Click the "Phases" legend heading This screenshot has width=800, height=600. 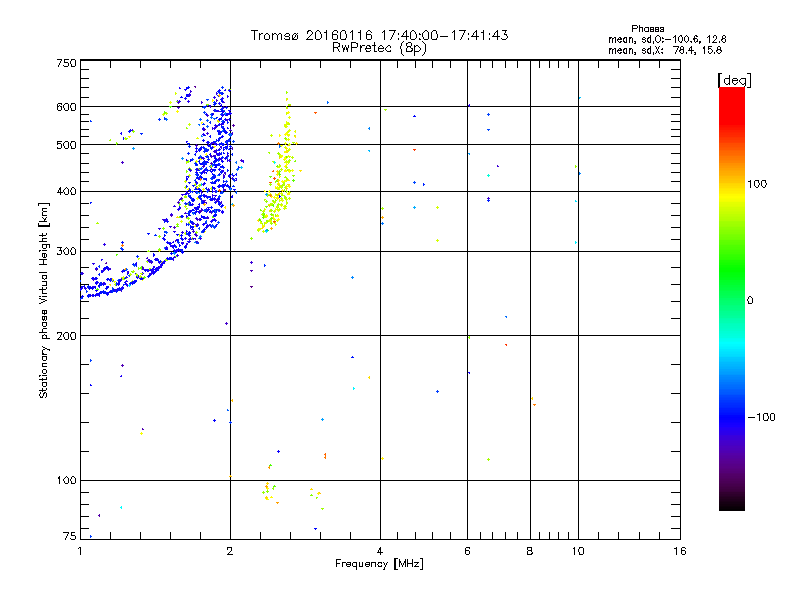(x=647, y=29)
